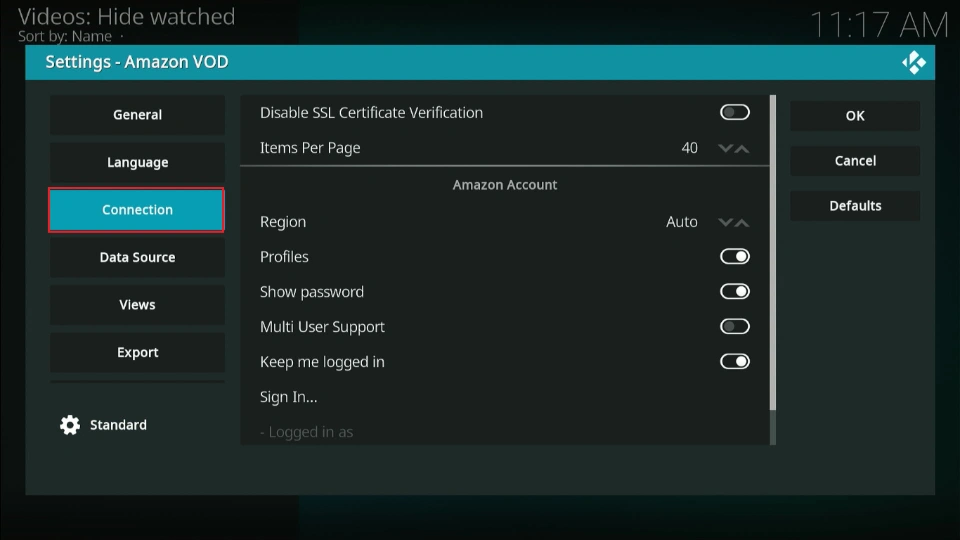Viewport: 960px width, 540px height.
Task: Go to the Export category
Action: (x=137, y=353)
